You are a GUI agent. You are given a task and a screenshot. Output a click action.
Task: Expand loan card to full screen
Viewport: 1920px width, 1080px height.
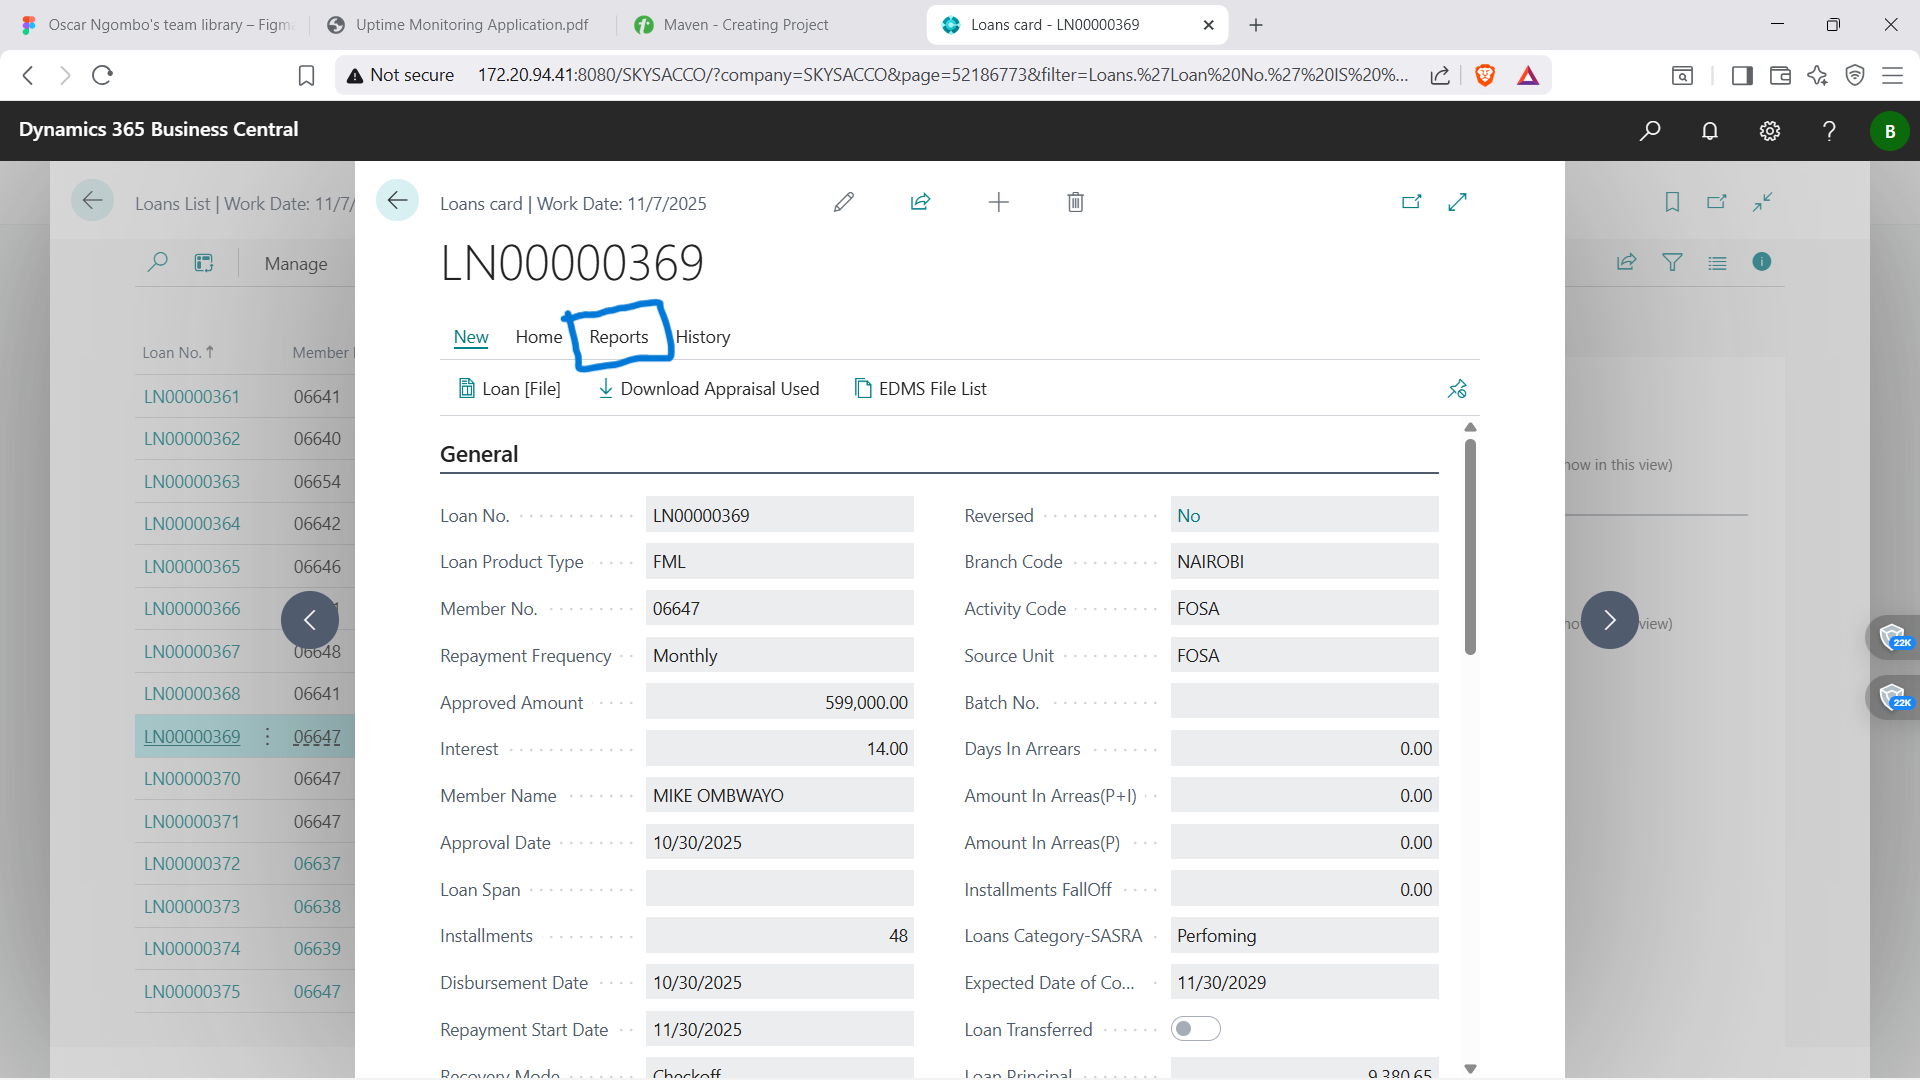[x=1457, y=202]
